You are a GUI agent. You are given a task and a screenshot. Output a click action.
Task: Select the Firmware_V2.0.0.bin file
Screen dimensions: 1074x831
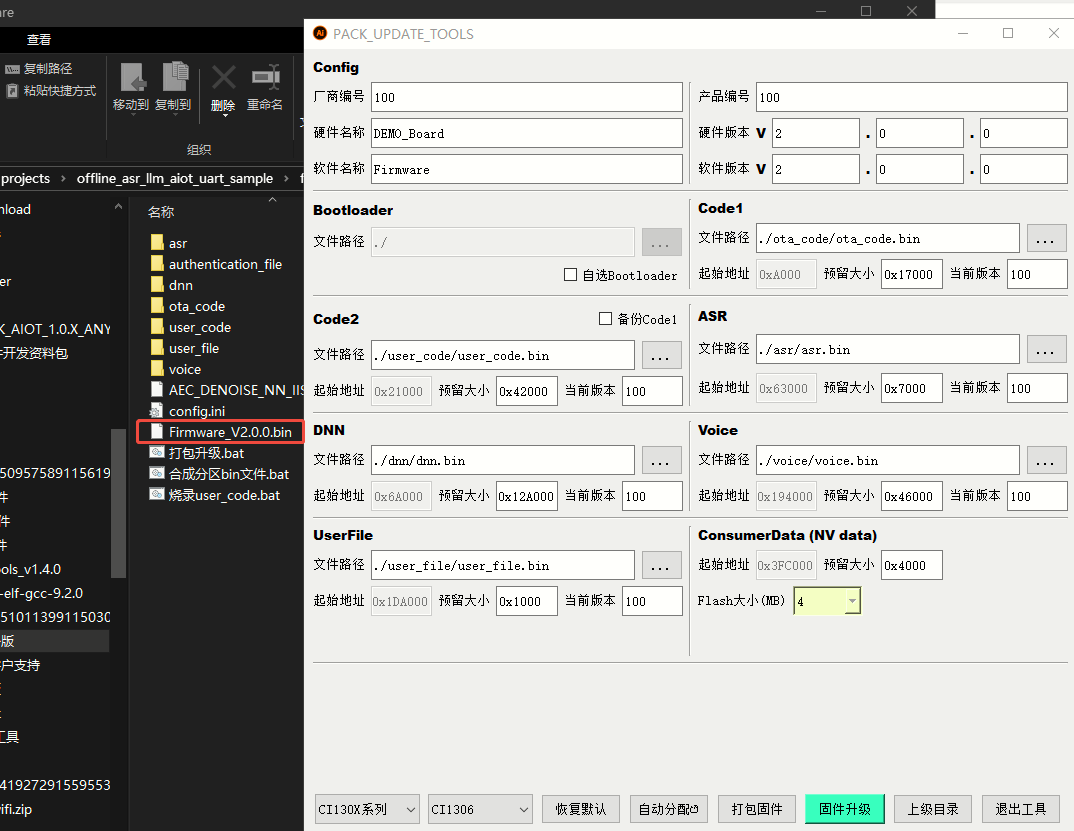230,432
